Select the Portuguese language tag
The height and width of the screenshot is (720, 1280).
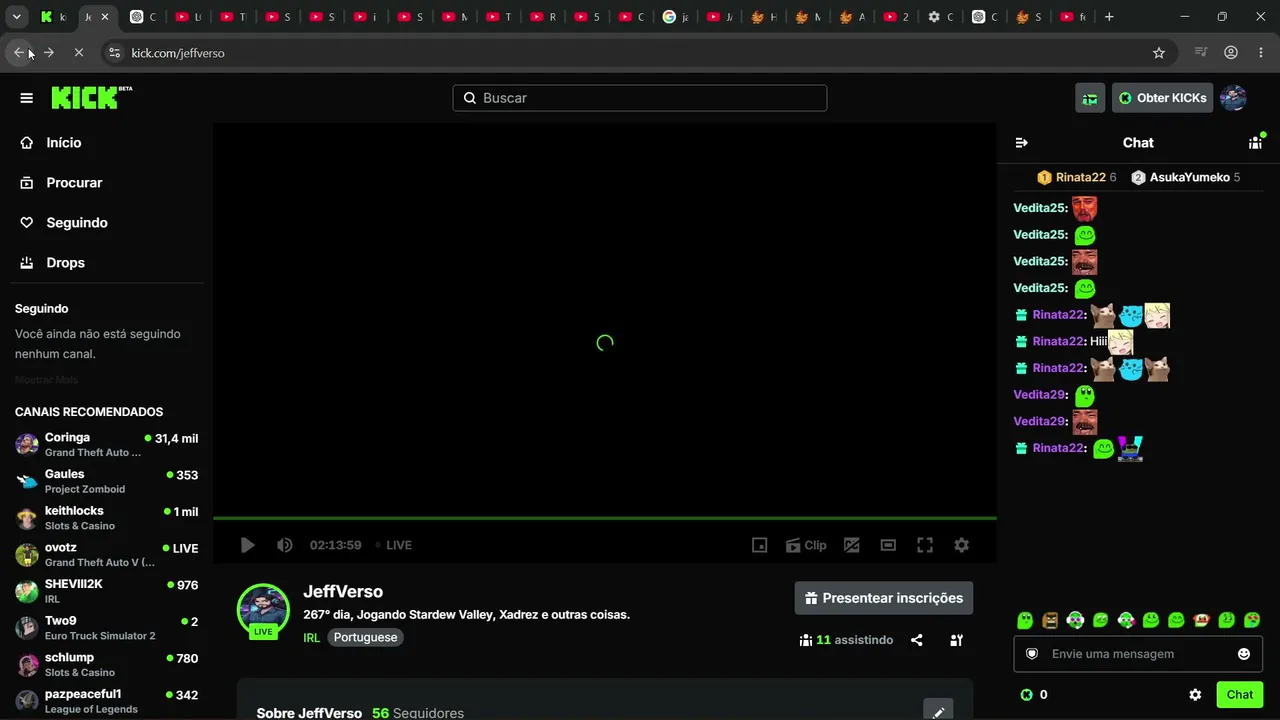[x=365, y=637]
